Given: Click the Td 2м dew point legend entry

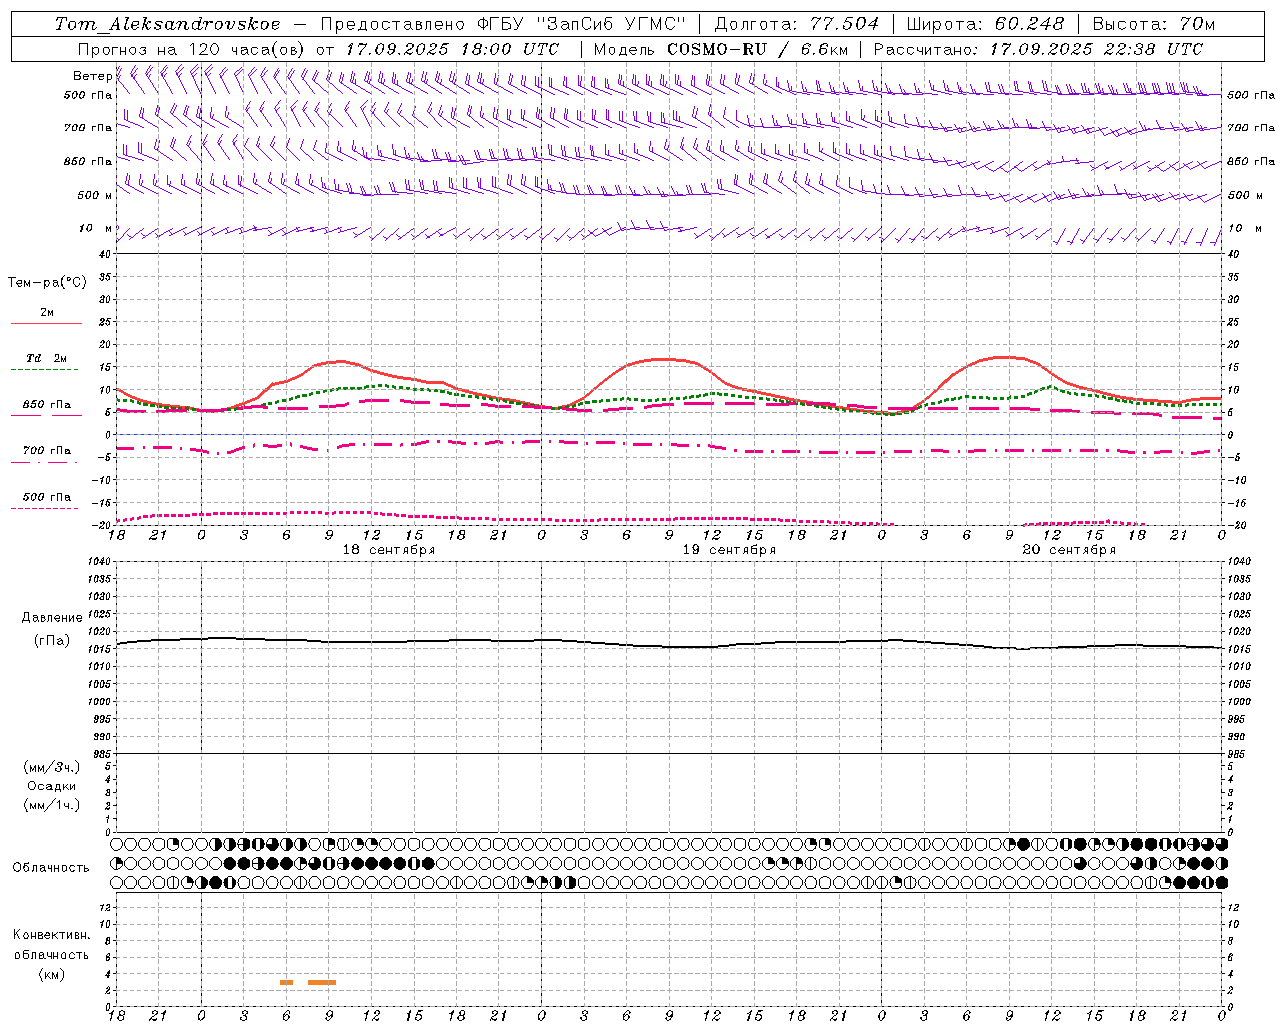Looking at the screenshot, I should [x=46, y=359].
